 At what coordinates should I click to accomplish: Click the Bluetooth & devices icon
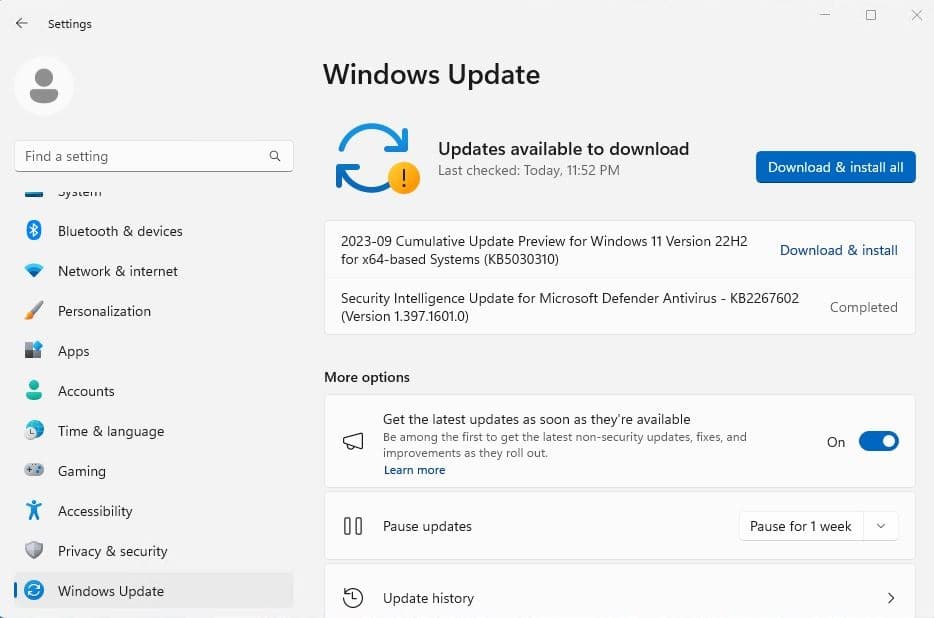(x=34, y=231)
